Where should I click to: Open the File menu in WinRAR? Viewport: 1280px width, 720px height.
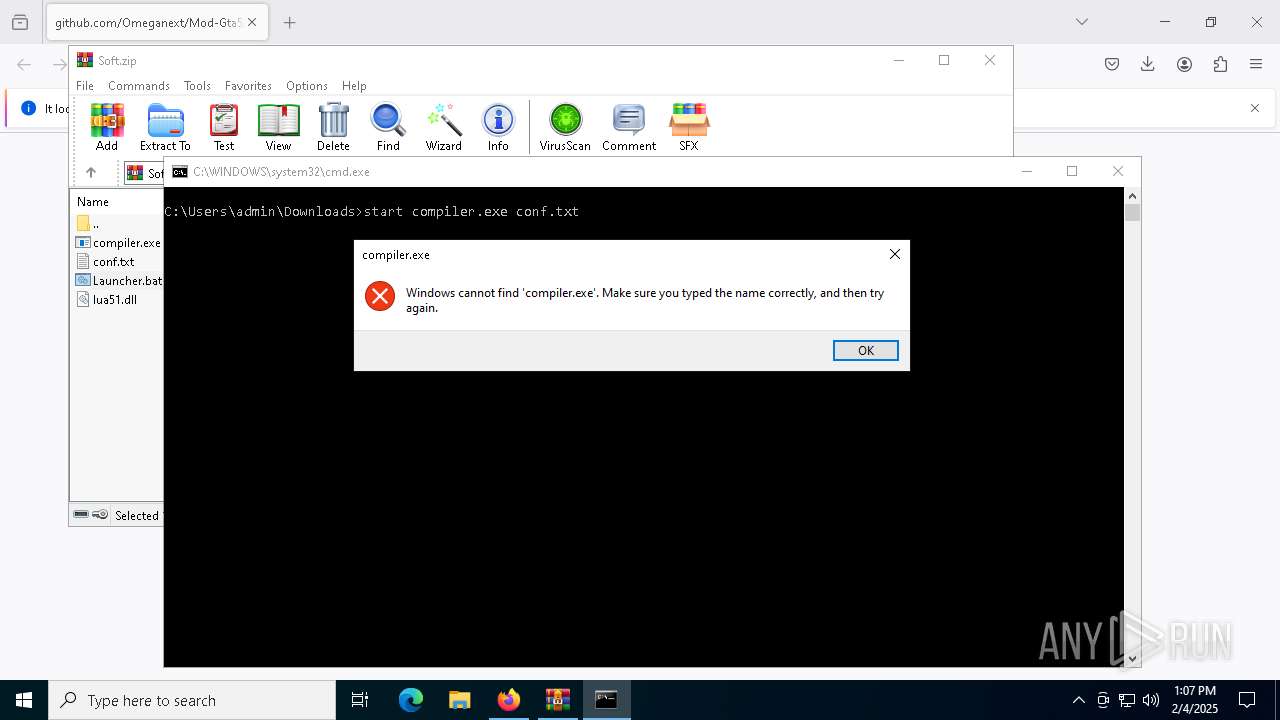pos(85,86)
